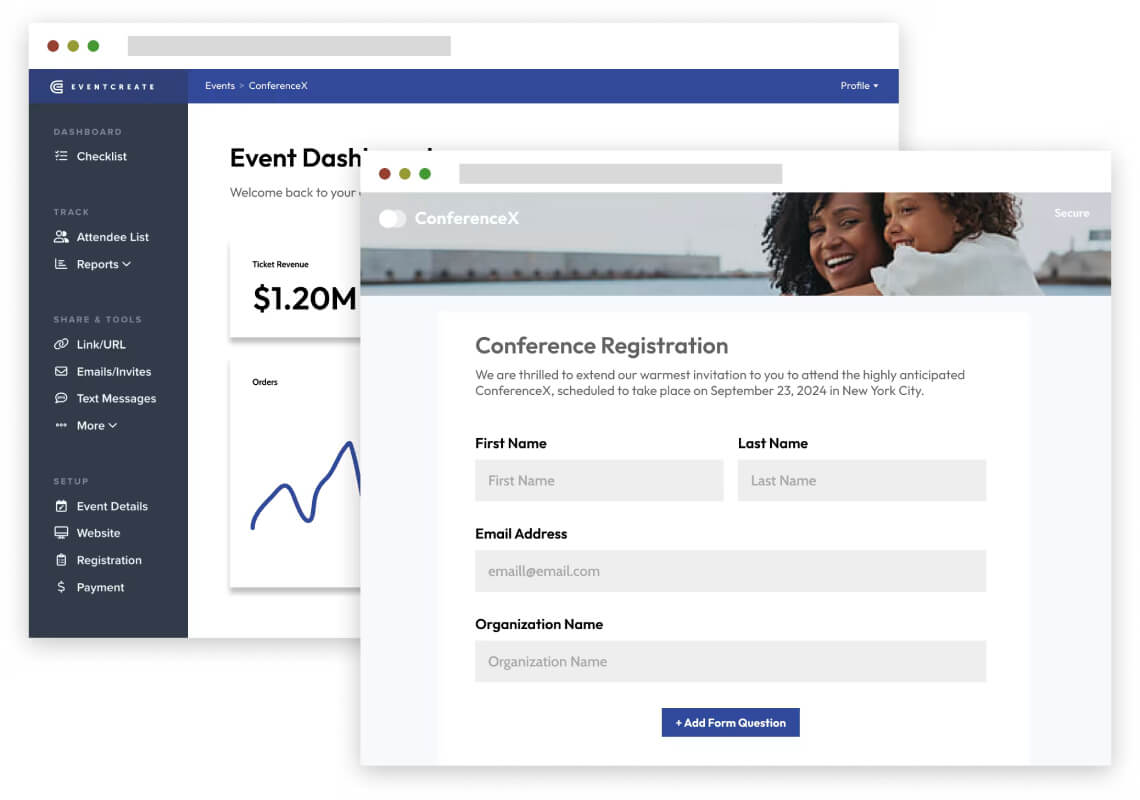Image resolution: width=1140 pixels, height=800 pixels.
Task: Click the Event Details calendar icon
Action: (x=61, y=505)
